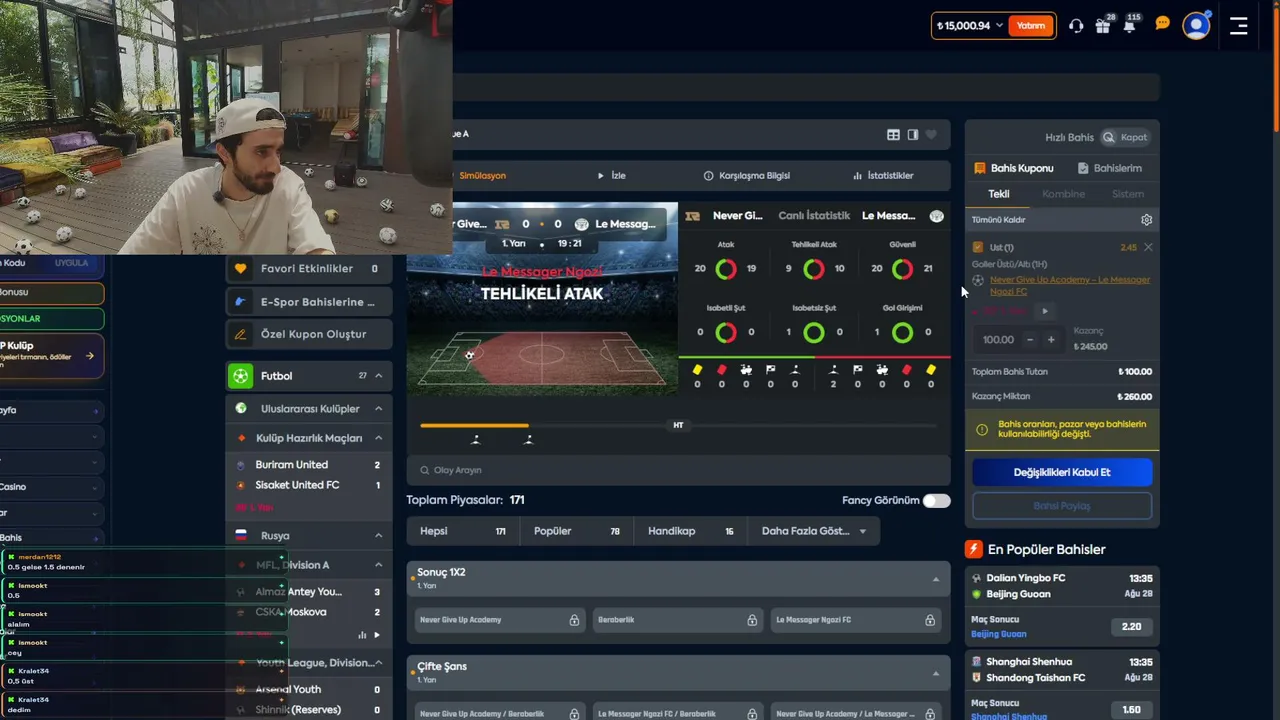Click the E-Spor Bahislerine icon
This screenshot has height=720, width=1280.
[240, 301]
